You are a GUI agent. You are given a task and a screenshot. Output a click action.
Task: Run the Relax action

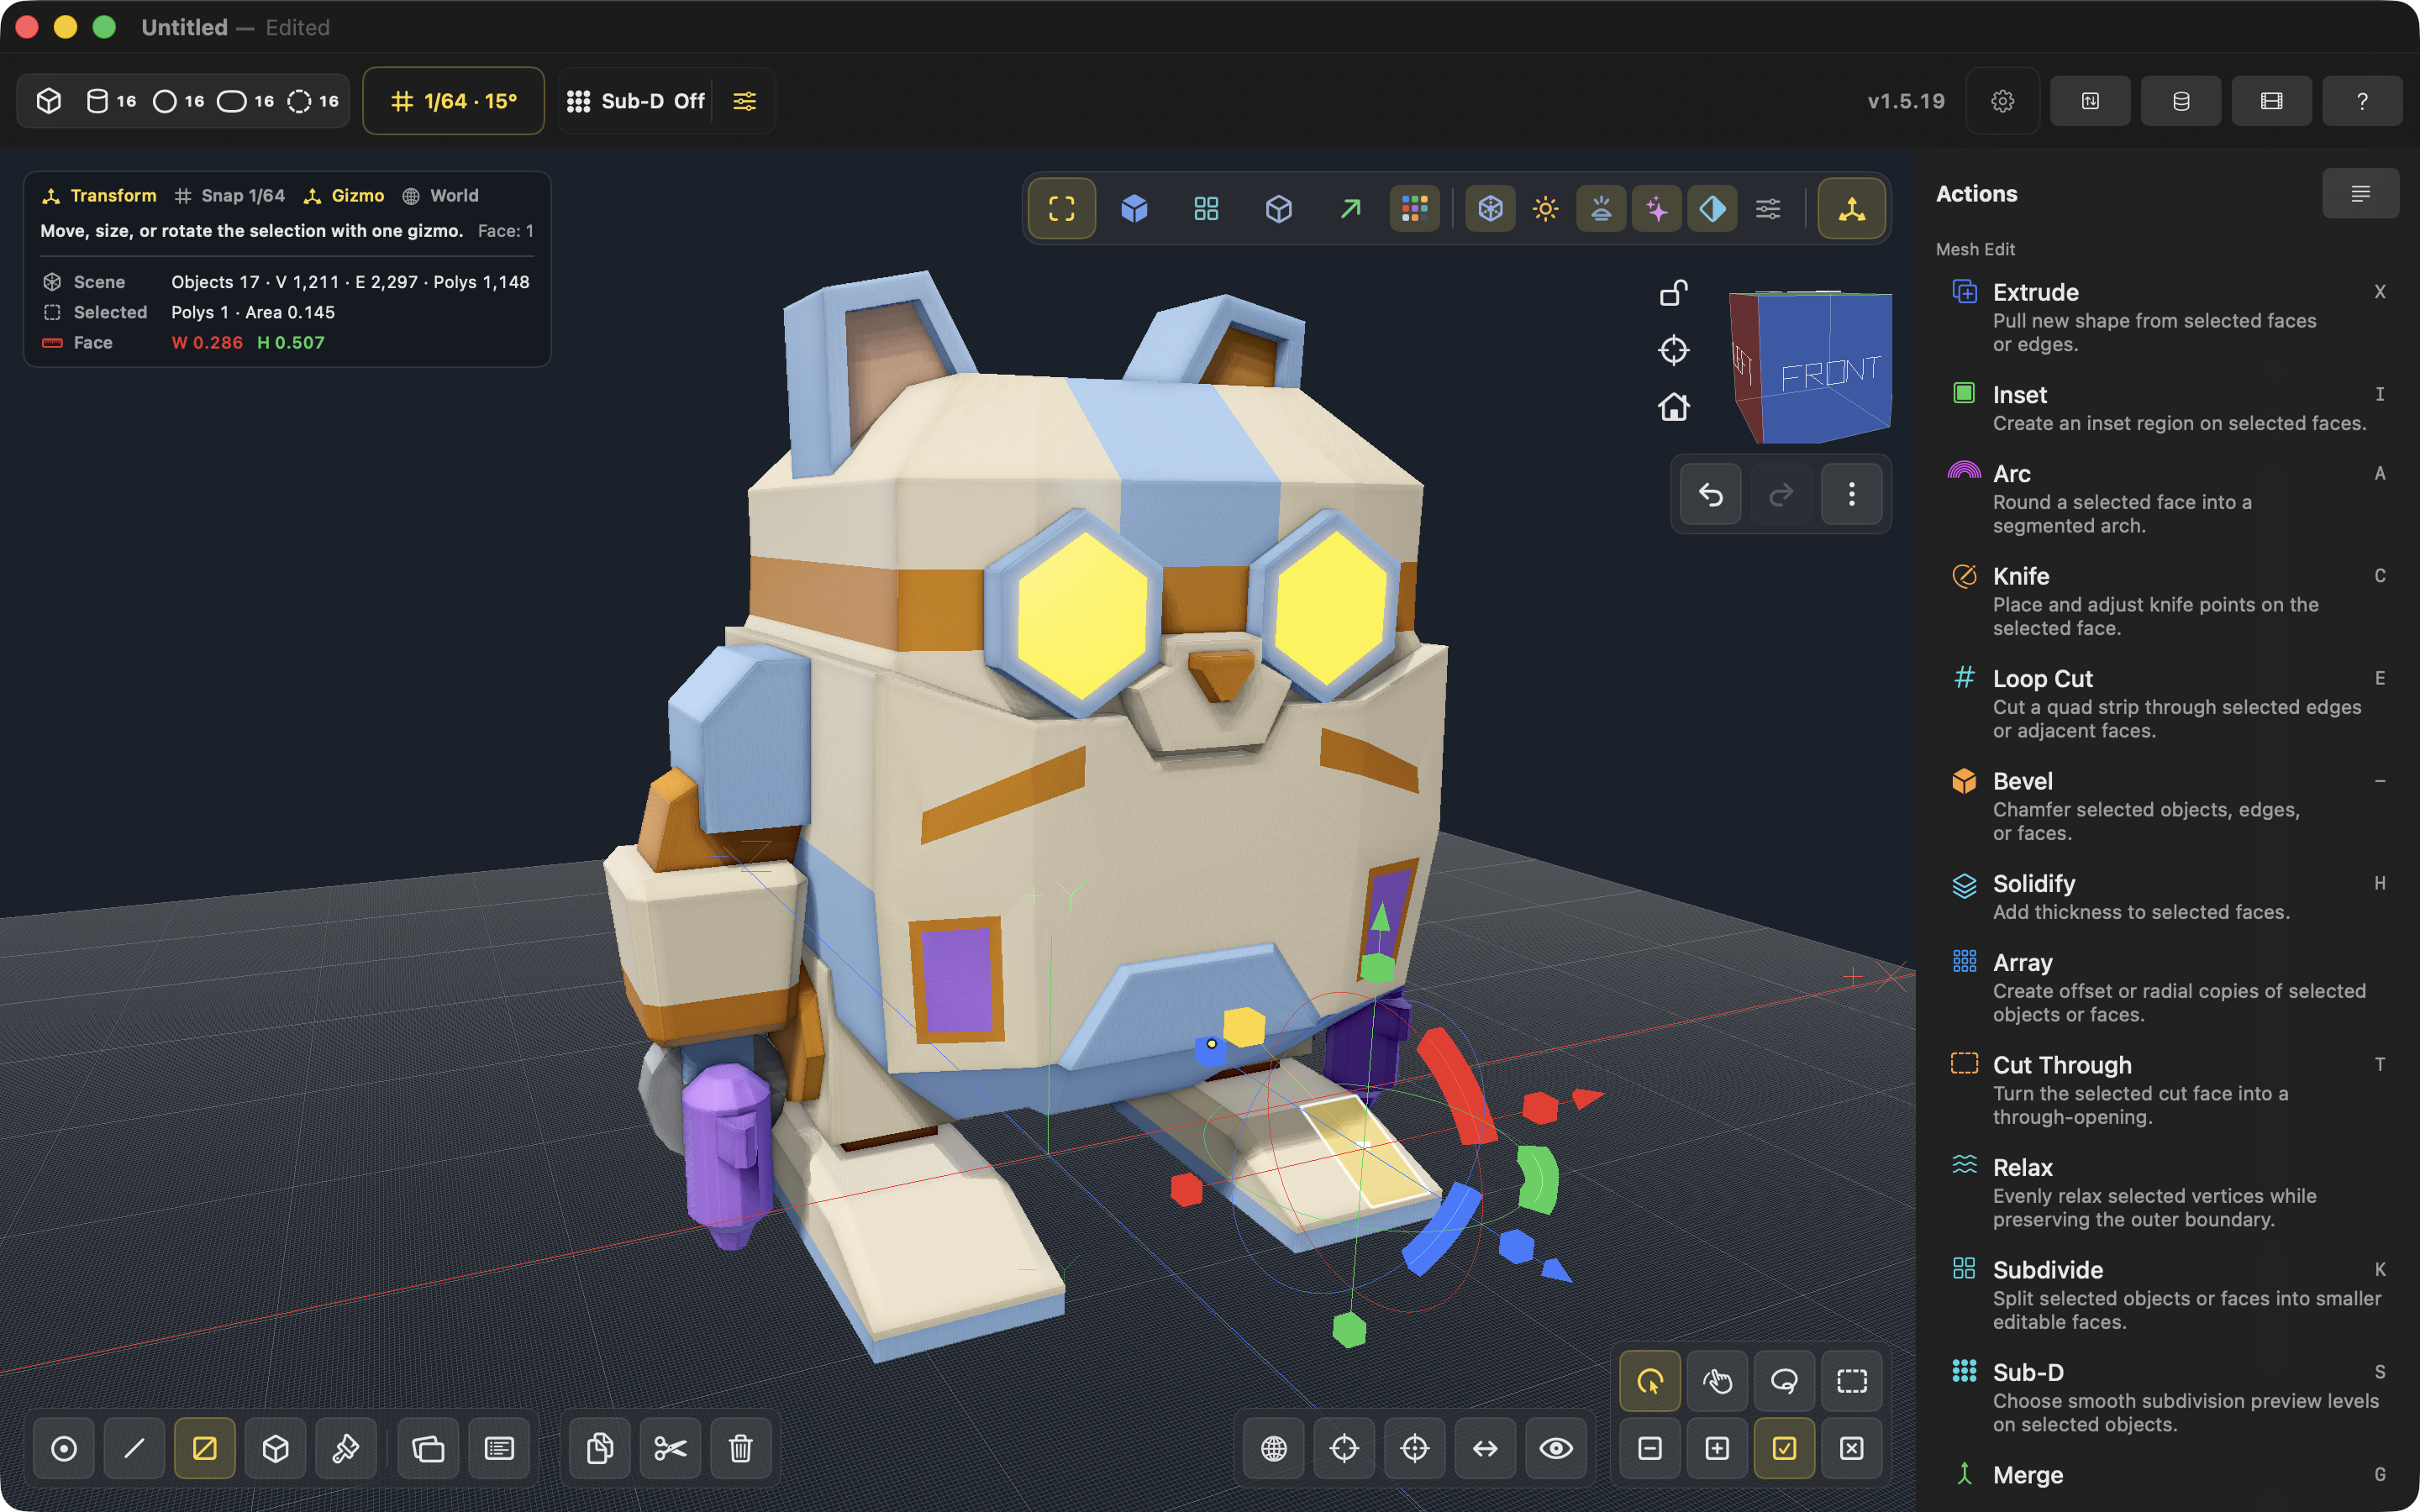(2165, 1192)
